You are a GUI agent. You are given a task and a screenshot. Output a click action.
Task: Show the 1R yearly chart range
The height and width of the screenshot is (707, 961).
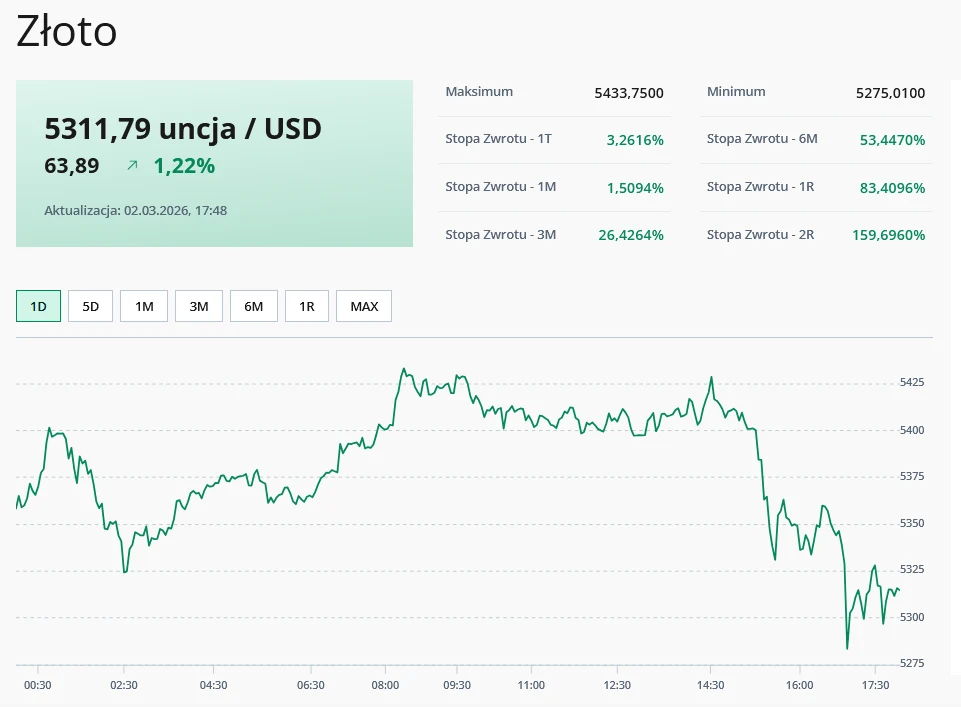307,306
